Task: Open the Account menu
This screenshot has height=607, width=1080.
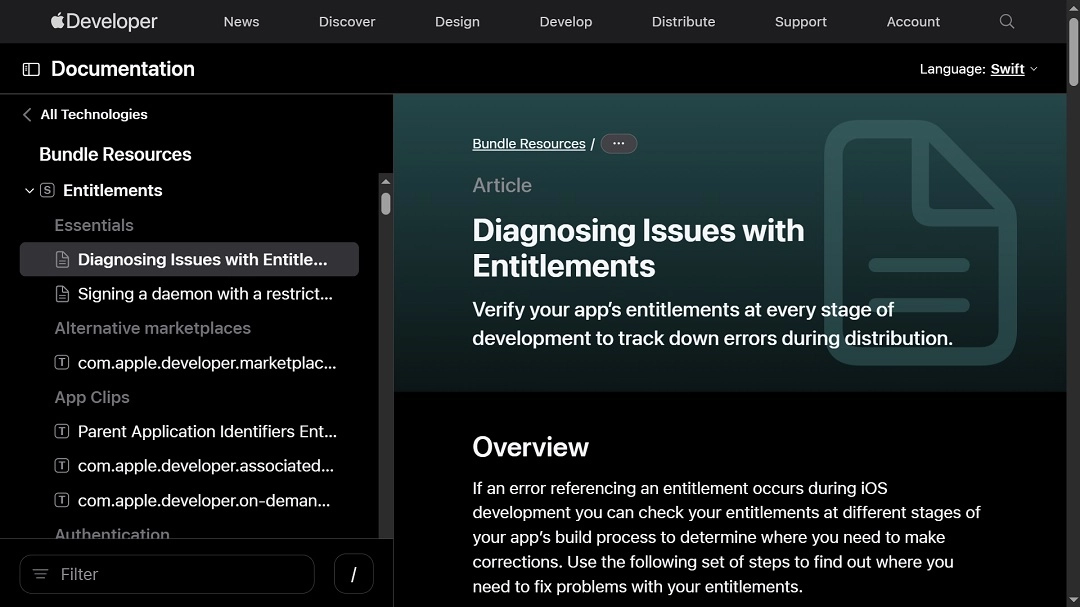Action: (x=913, y=21)
